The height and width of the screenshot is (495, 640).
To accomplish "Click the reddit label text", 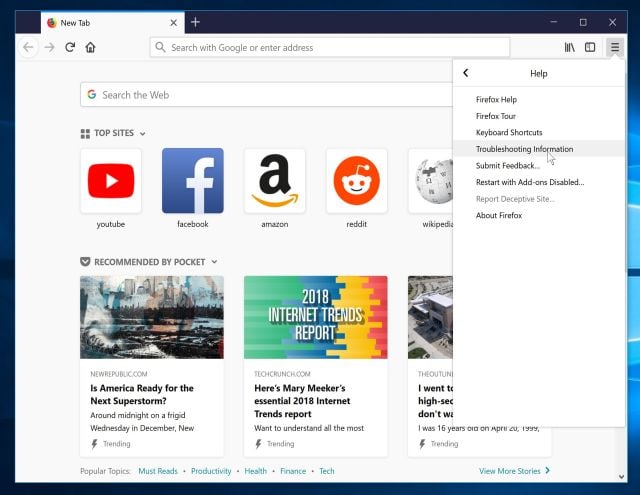I will tap(357, 224).
